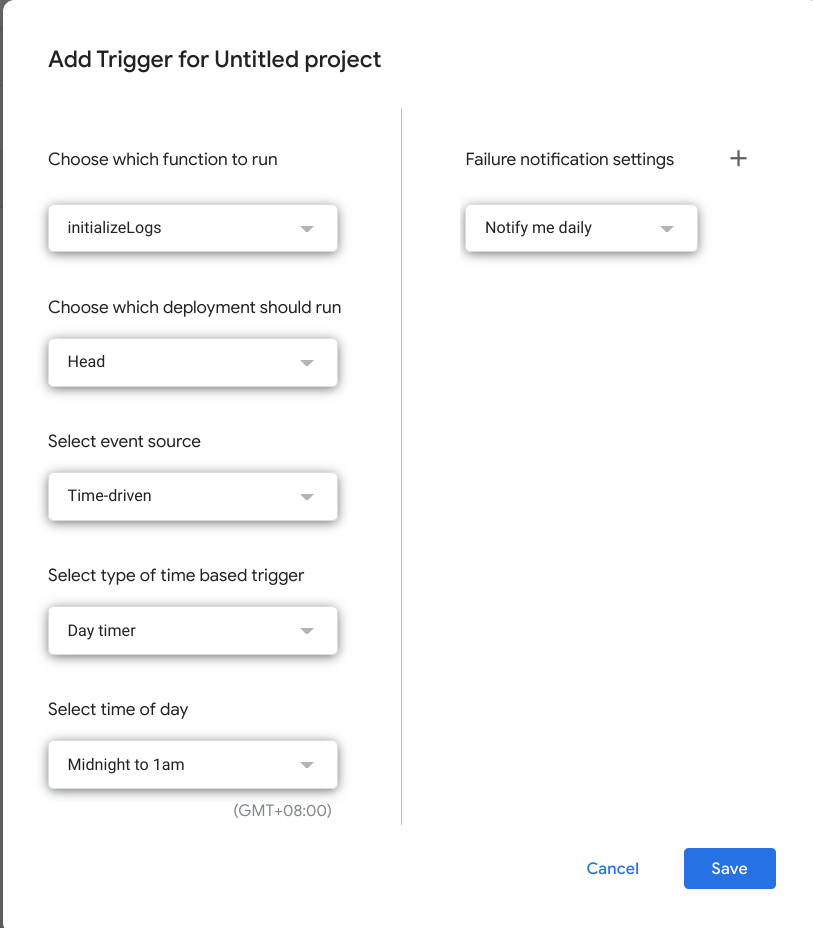Image resolution: width=813 pixels, height=928 pixels.
Task: Click the Select event source label
Action: click(x=124, y=441)
